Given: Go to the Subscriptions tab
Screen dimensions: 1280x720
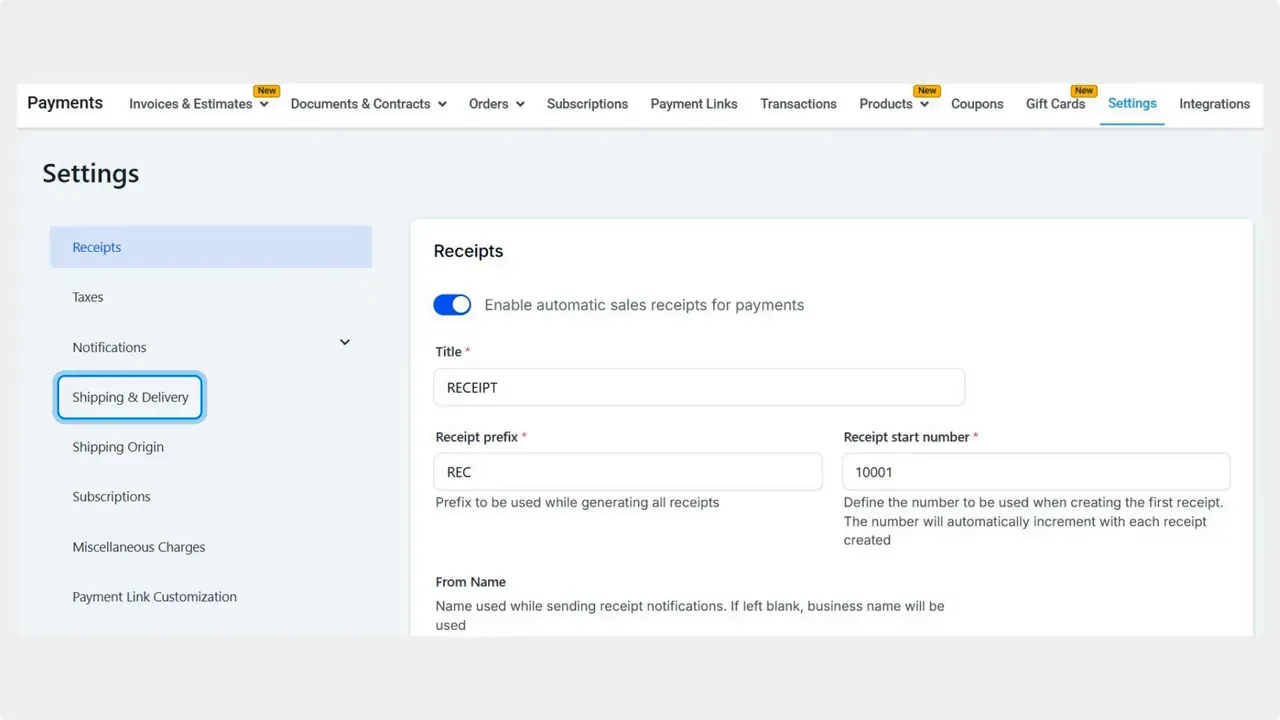Looking at the screenshot, I should [587, 104].
